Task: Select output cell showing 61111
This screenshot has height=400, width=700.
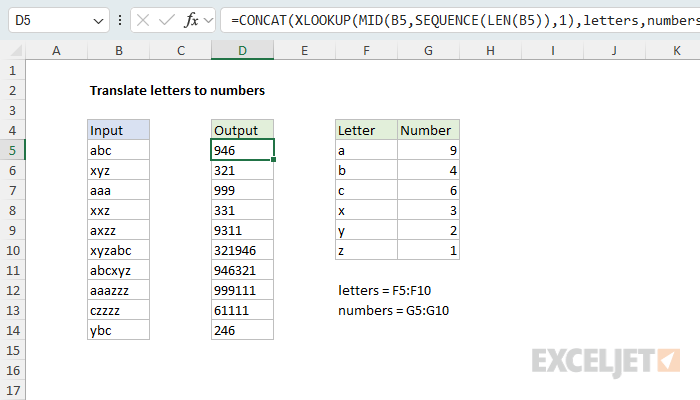Action: click(242, 310)
